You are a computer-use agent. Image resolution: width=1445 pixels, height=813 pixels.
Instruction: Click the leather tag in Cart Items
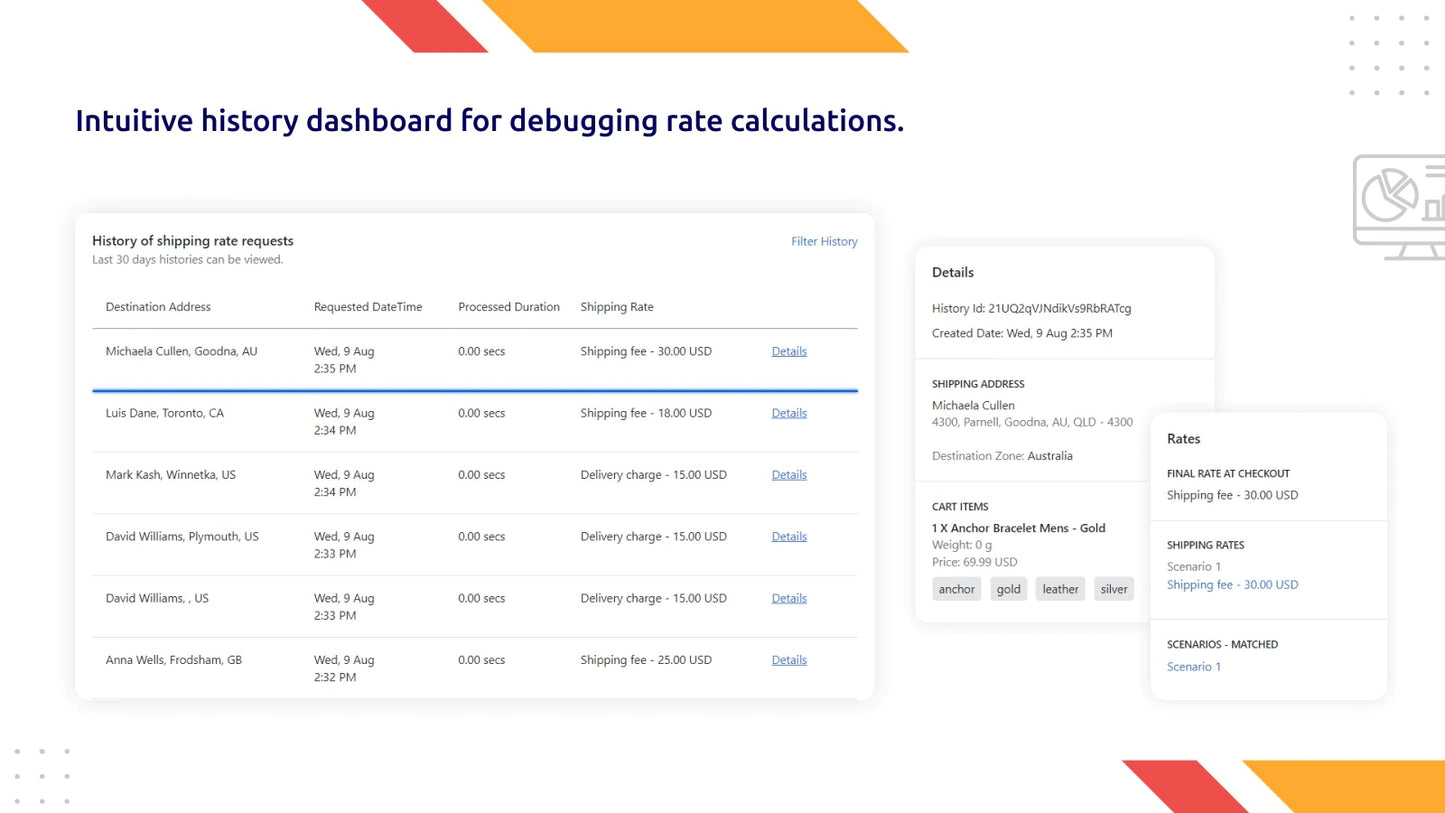pos(1059,589)
